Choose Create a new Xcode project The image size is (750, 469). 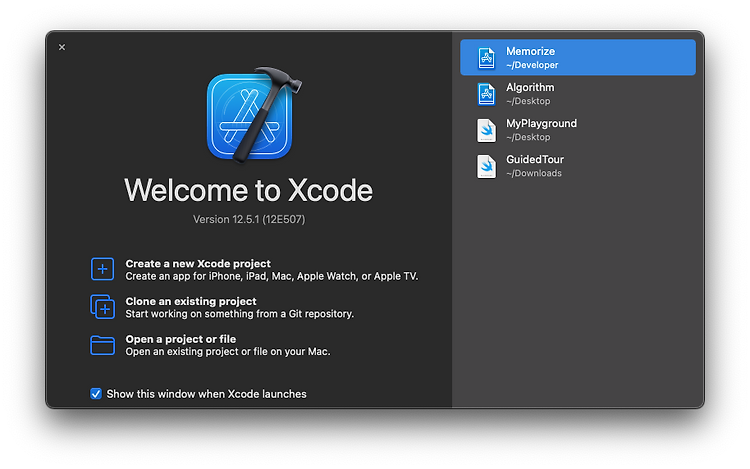point(198,263)
